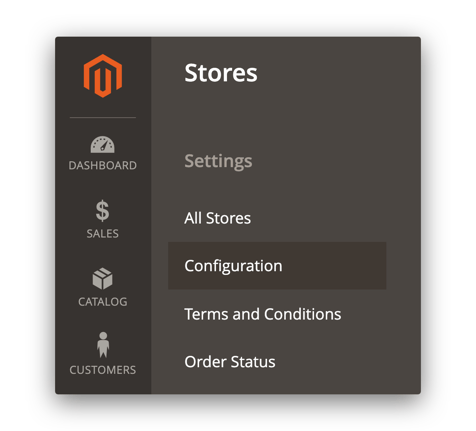Image resolution: width=476 pixels, height=431 pixels.
Task: Click the divider line below Magento logo
Action: tap(103, 117)
